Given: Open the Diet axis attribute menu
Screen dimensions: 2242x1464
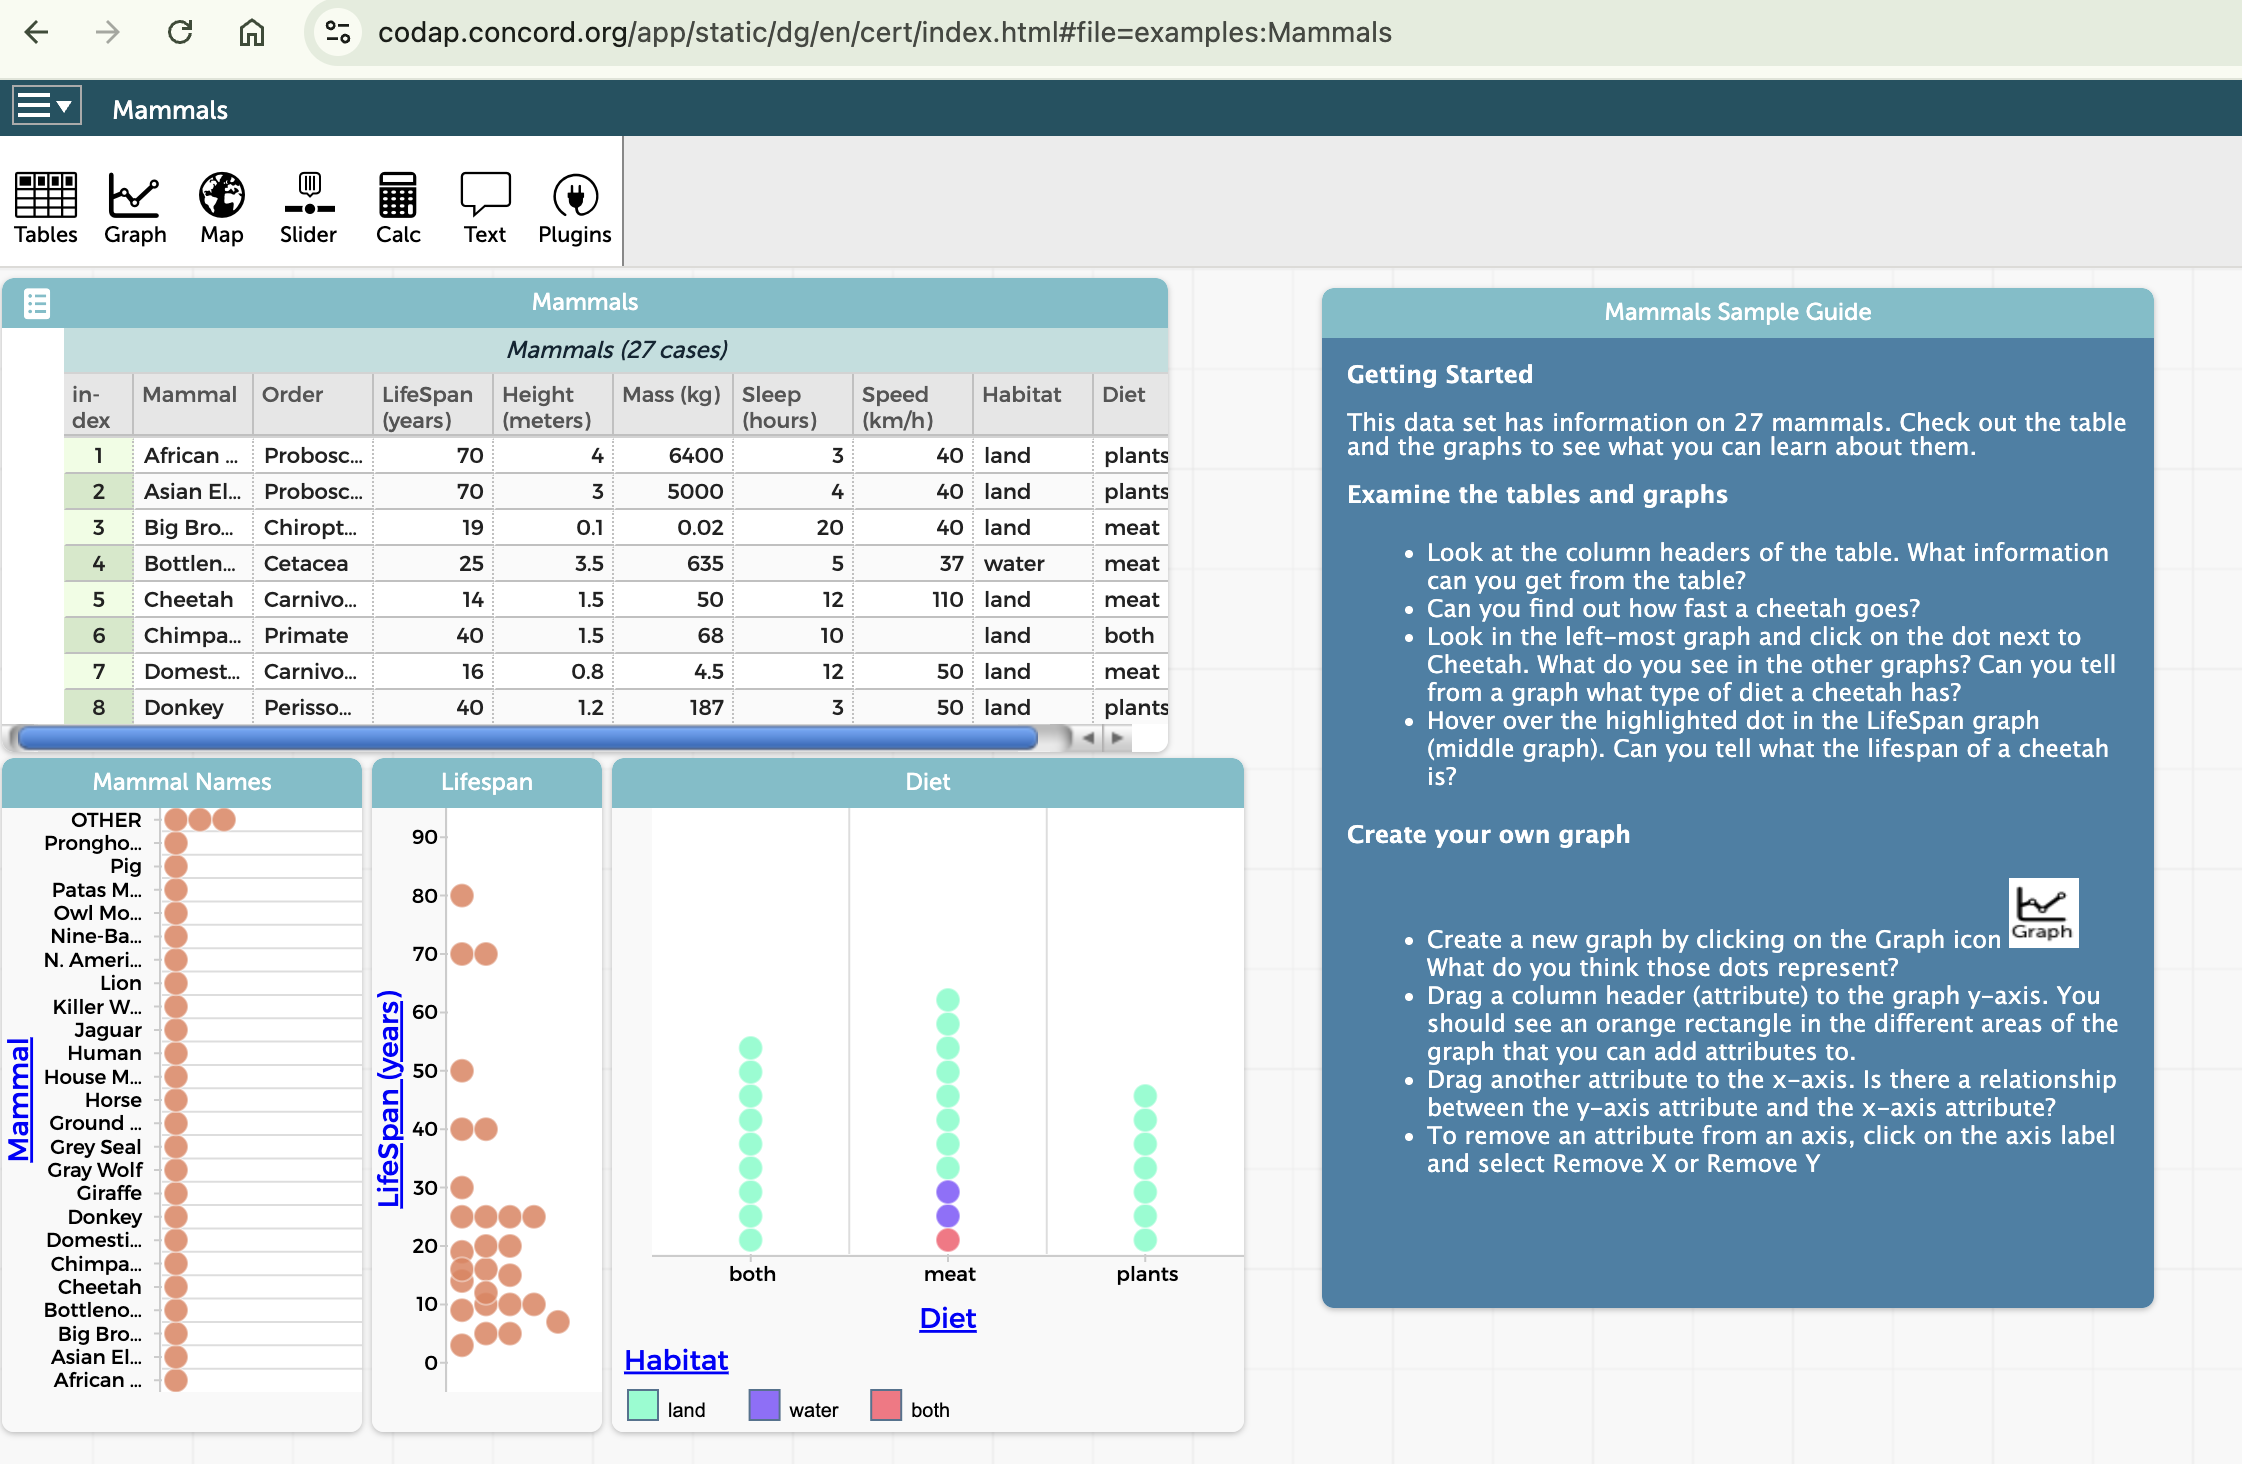Looking at the screenshot, I should [946, 1318].
